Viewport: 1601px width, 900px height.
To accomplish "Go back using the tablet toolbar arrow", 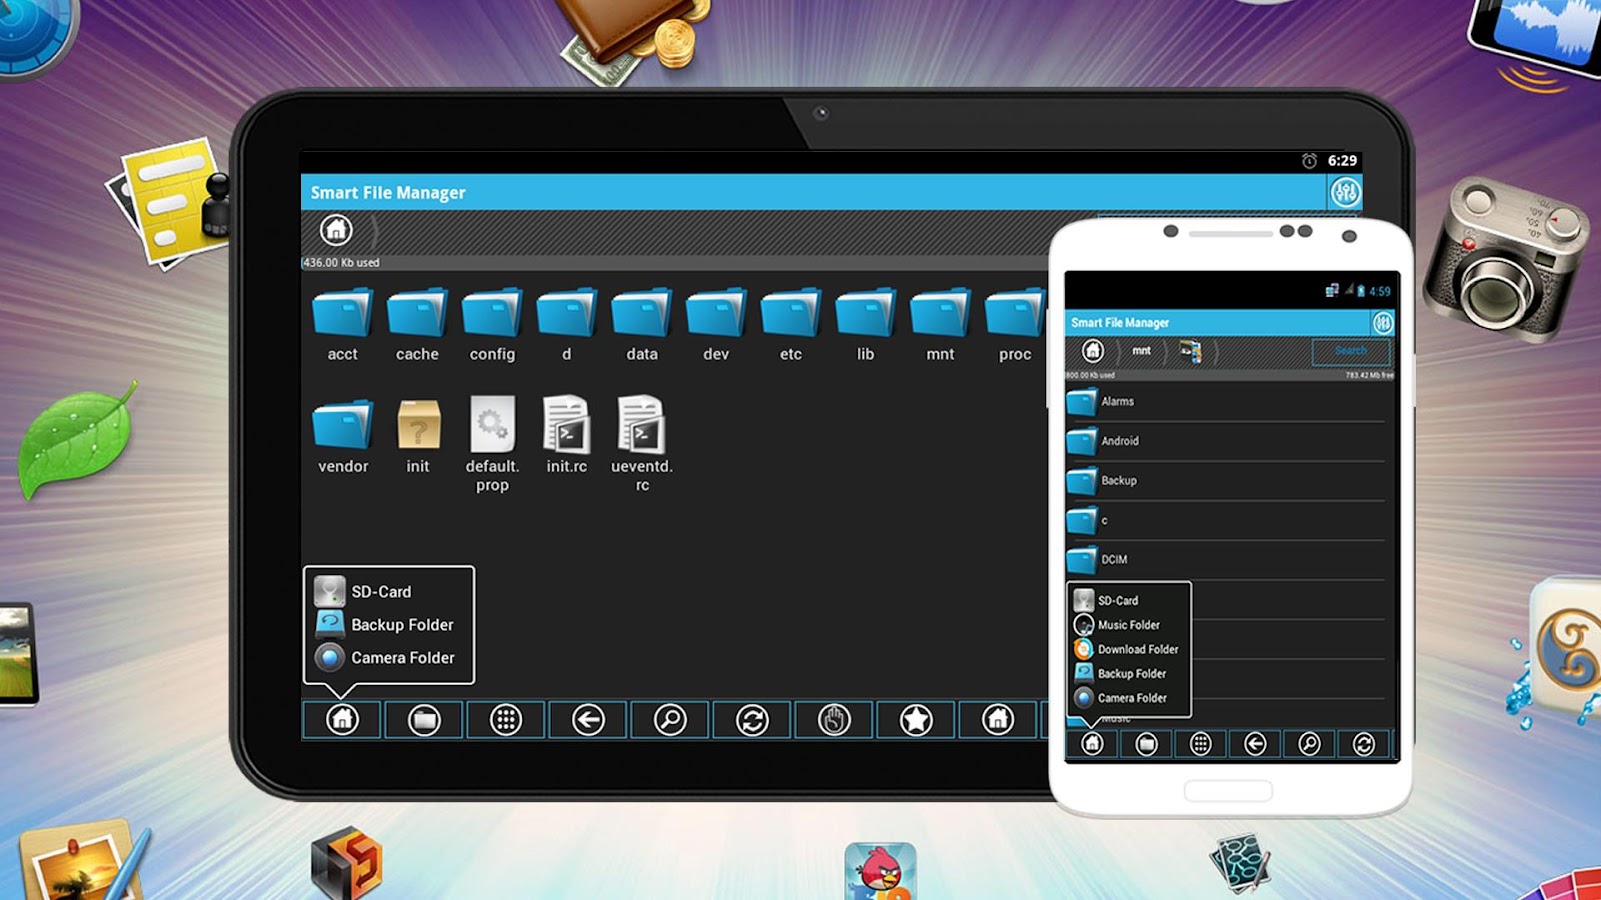I will coord(588,720).
